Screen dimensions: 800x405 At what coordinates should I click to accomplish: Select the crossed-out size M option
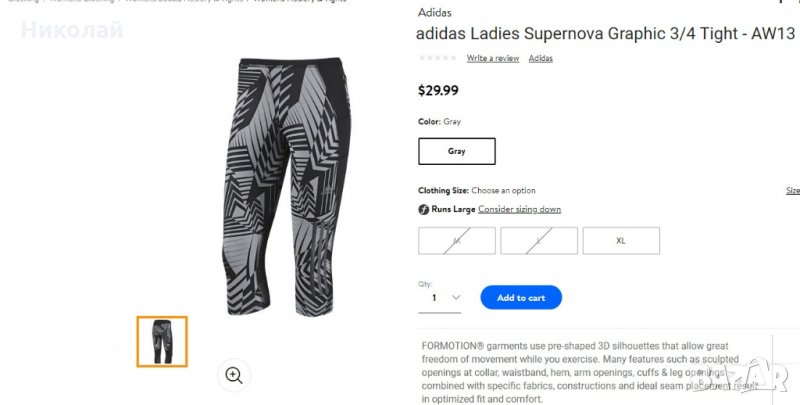point(457,241)
